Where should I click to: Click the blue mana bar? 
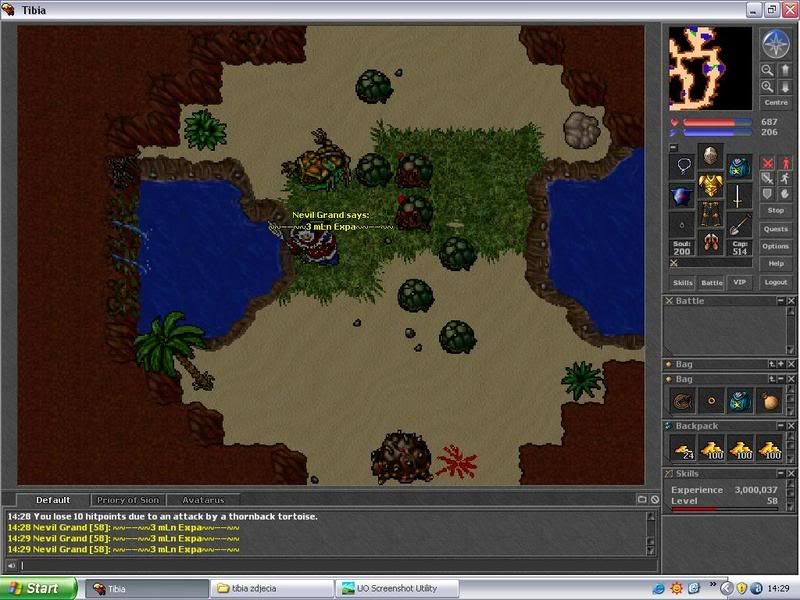point(717,133)
